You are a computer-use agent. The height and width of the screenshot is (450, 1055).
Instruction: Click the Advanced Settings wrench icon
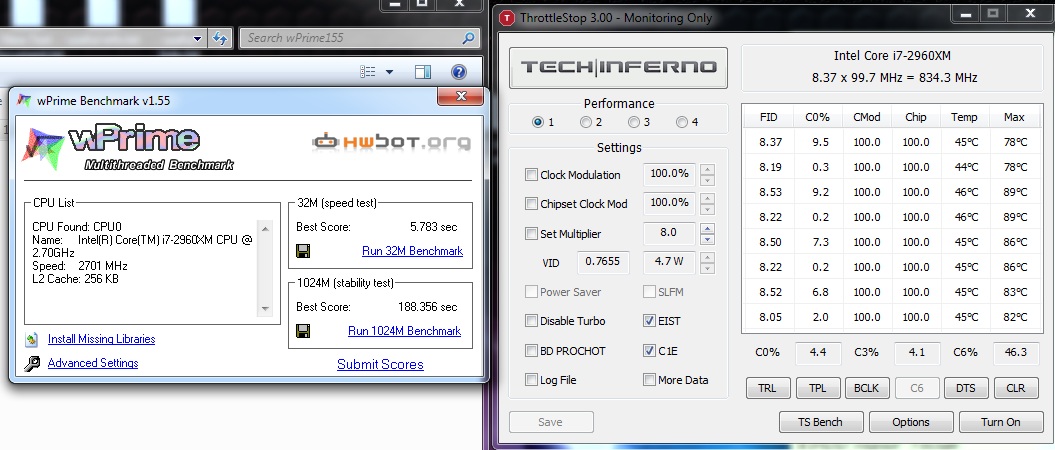point(32,363)
